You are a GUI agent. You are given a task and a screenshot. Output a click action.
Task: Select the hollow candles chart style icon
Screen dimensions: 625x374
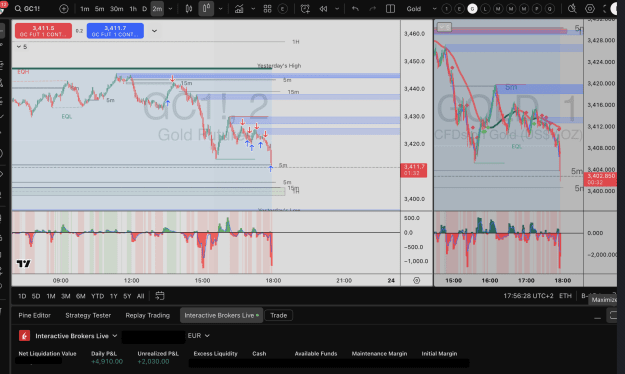pyautogui.click(x=206, y=8)
